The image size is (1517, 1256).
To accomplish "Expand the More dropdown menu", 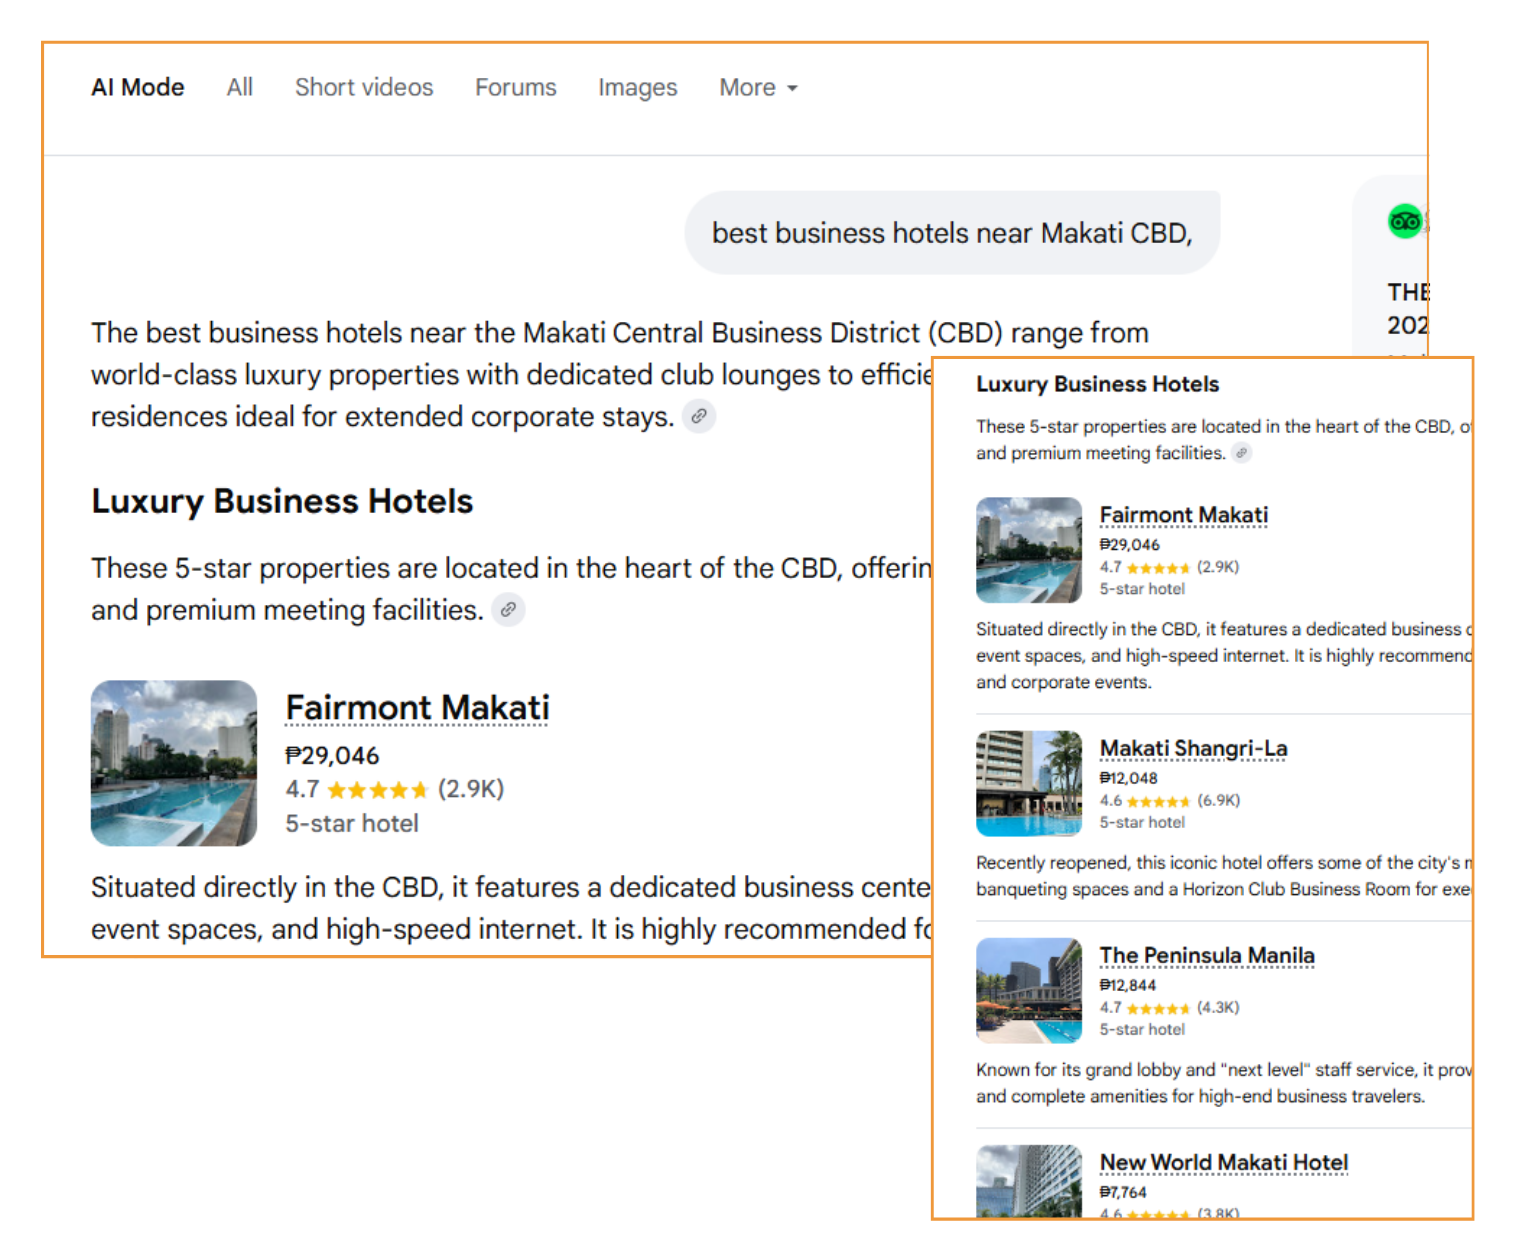I will point(758,88).
